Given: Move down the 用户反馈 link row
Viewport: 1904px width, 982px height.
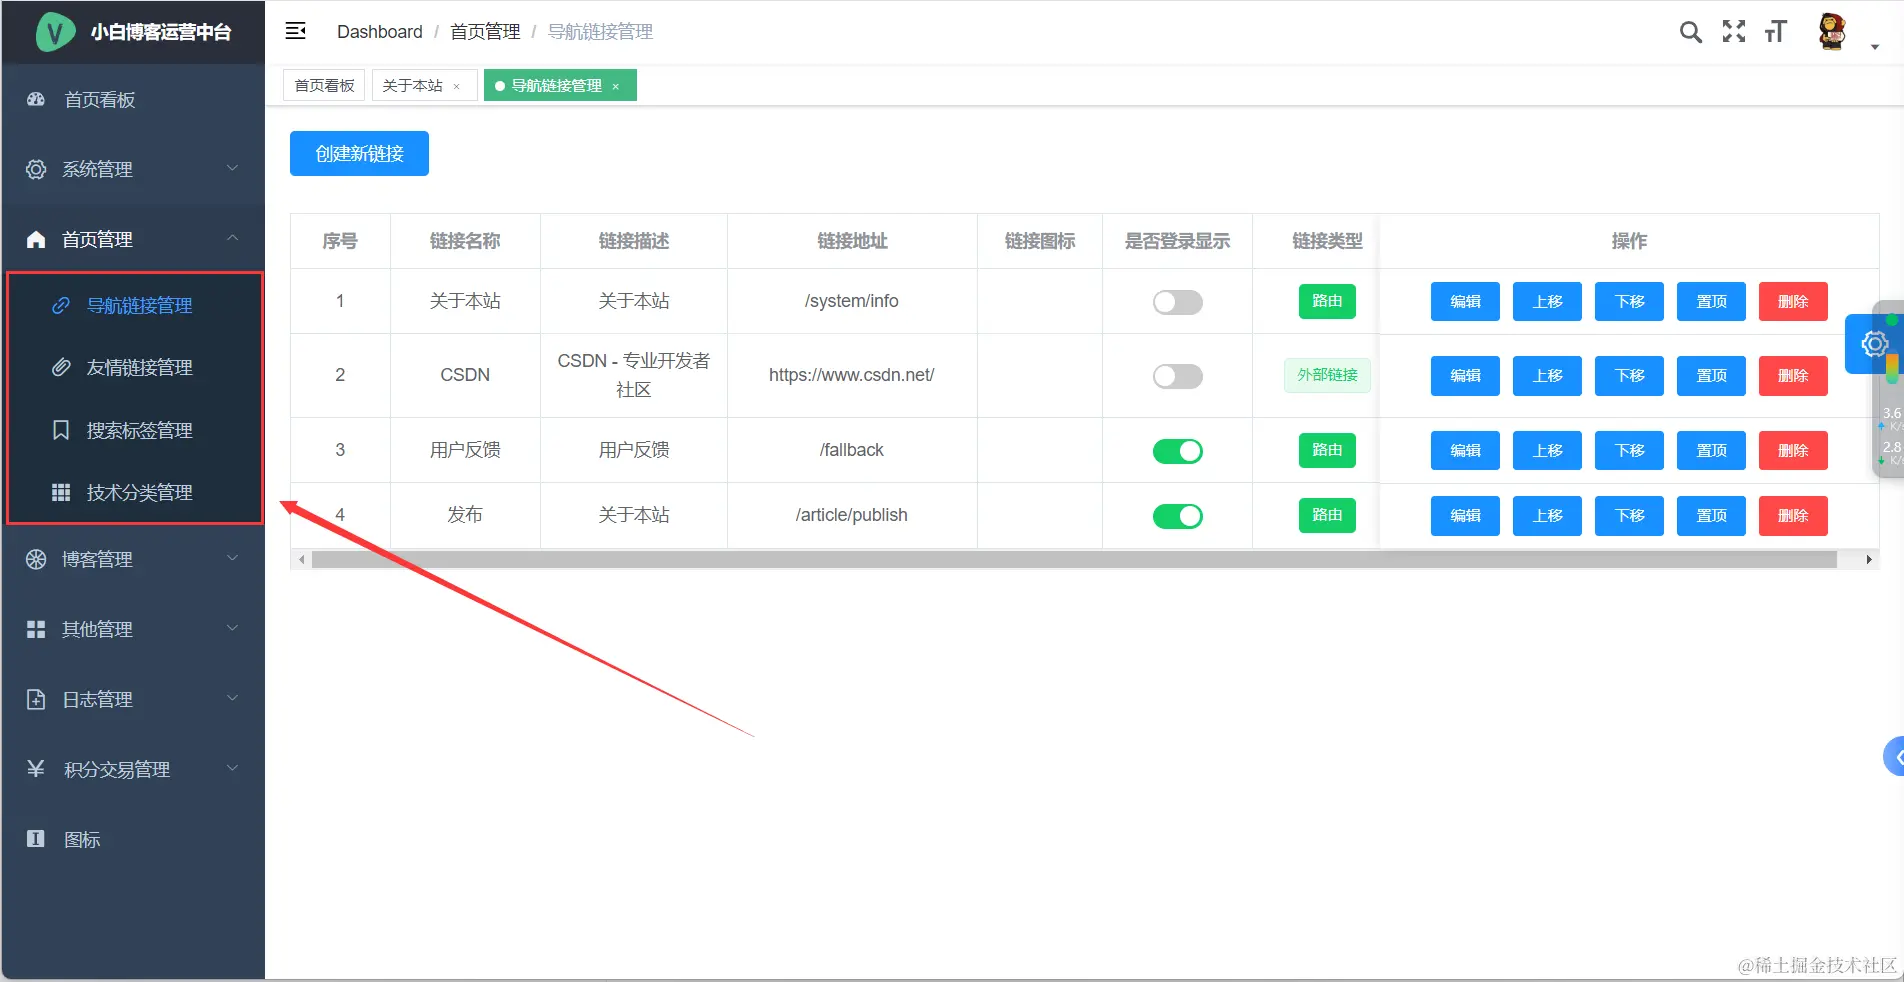Looking at the screenshot, I should tap(1629, 450).
